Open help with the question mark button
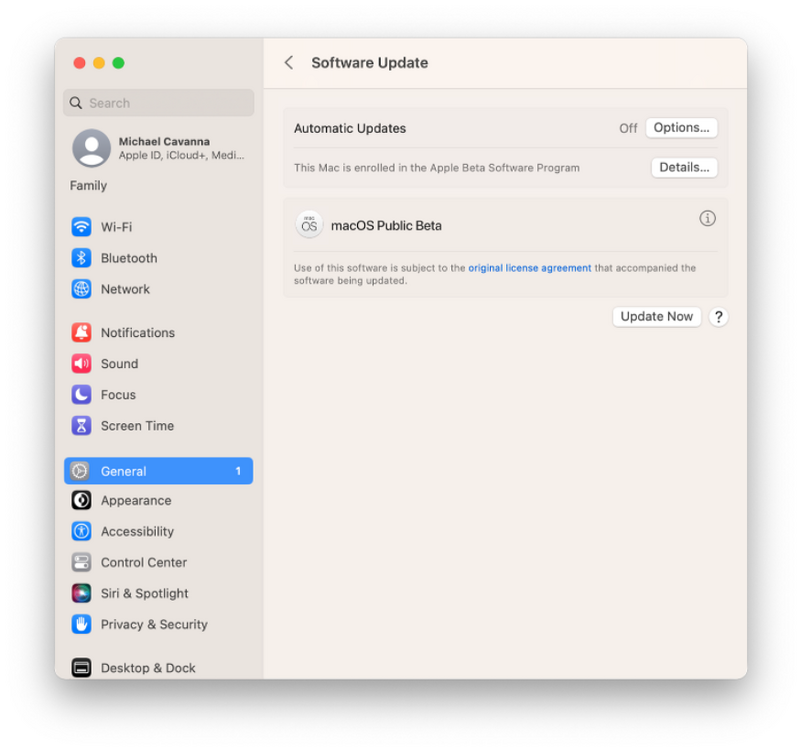This screenshot has width=801, height=750. click(719, 317)
